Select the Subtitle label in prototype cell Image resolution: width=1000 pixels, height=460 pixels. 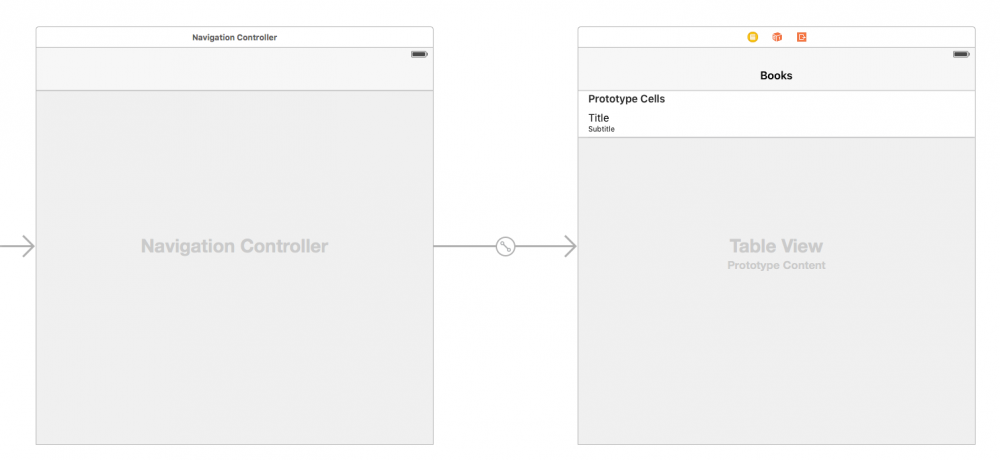coord(601,129)
